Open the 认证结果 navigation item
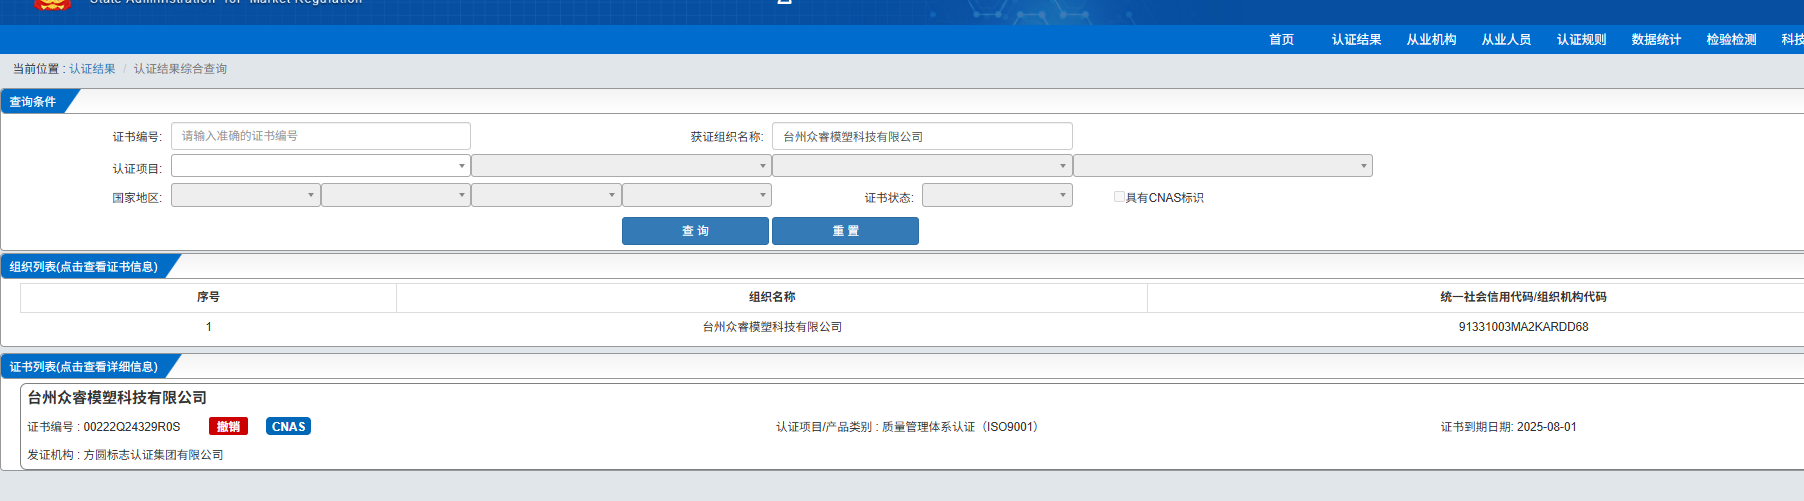This screenshot has width=1804, height=501. pyautogui.click(x=1356, y=40)
